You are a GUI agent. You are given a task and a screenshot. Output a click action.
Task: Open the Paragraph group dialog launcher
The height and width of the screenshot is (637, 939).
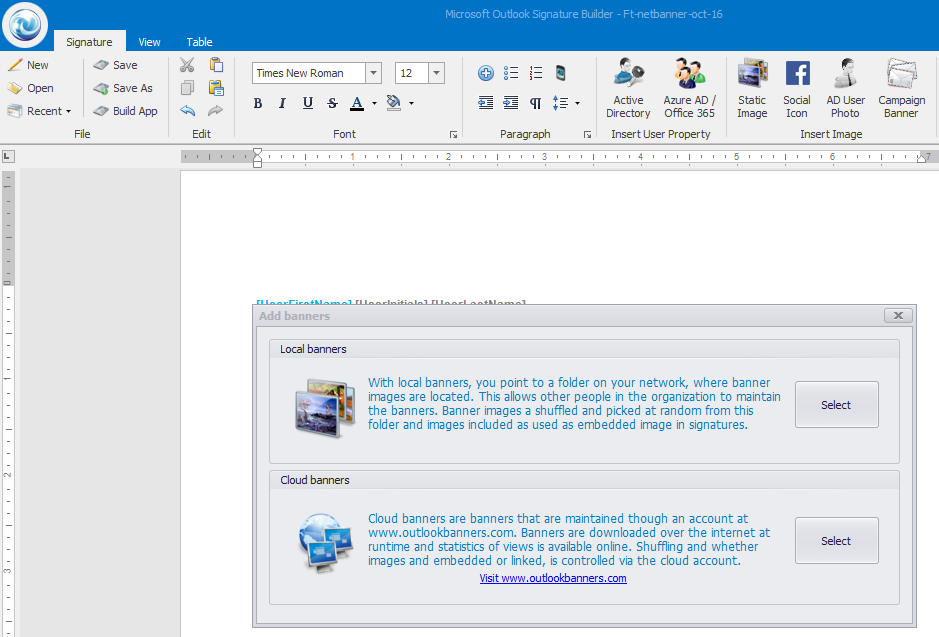pyautogui.click(x=587, y=135)
